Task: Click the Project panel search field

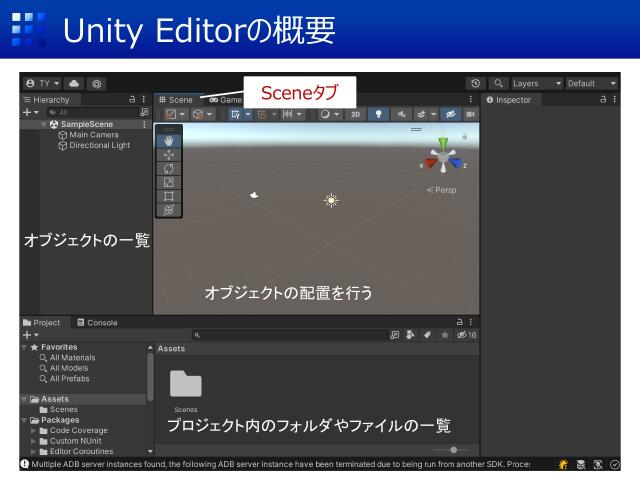Action: (x=290, y=335)
